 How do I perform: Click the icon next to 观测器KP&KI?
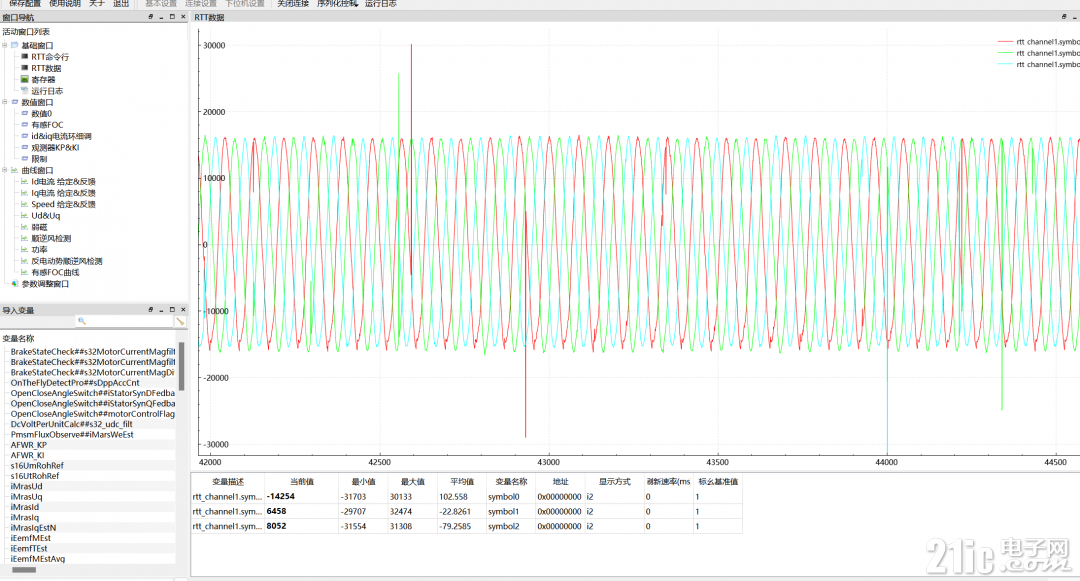(25, 147)
